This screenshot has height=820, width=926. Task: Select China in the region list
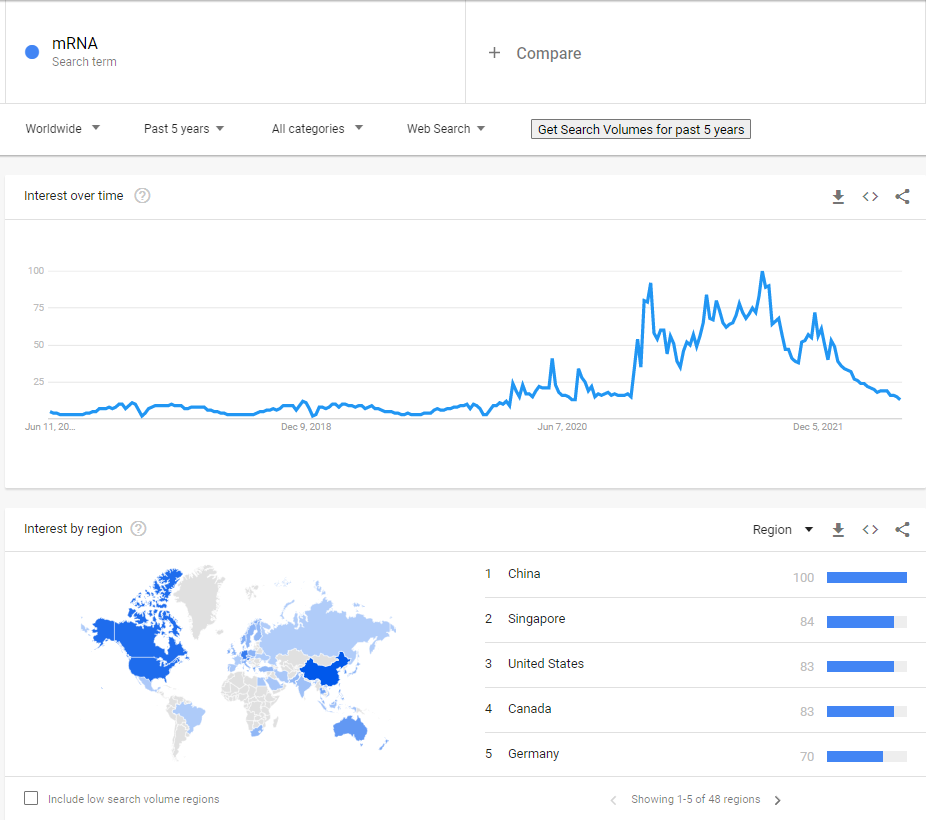pos(524,574)
